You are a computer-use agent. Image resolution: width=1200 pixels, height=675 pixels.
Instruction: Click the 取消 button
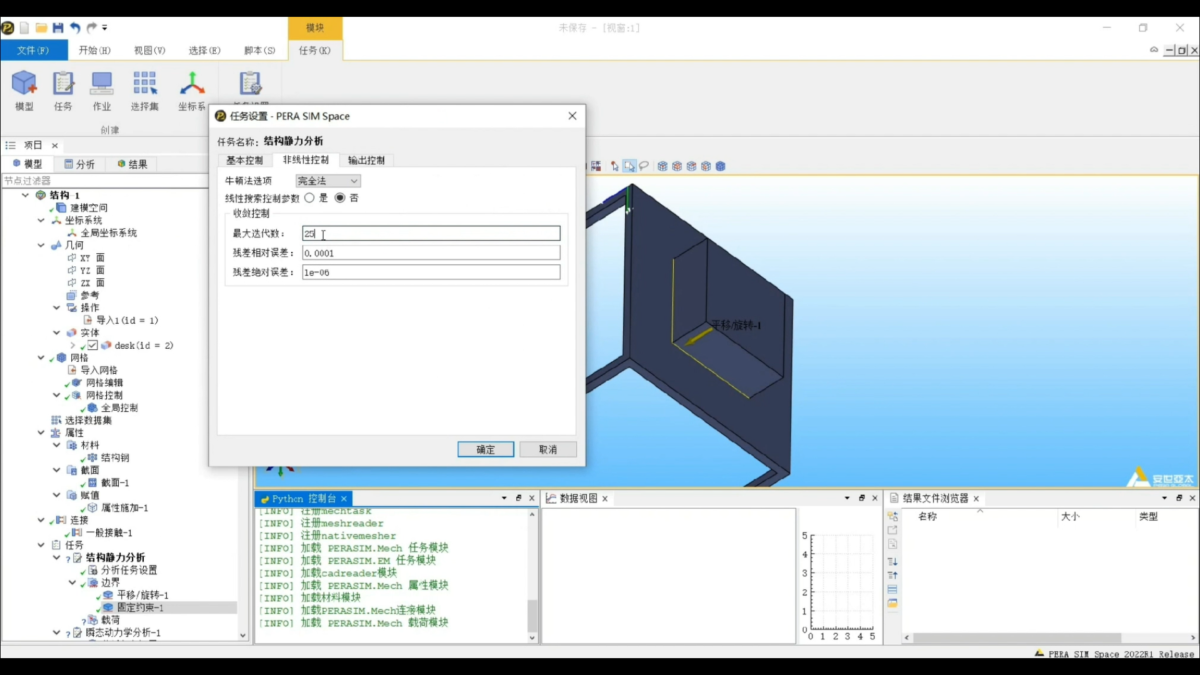548,450
